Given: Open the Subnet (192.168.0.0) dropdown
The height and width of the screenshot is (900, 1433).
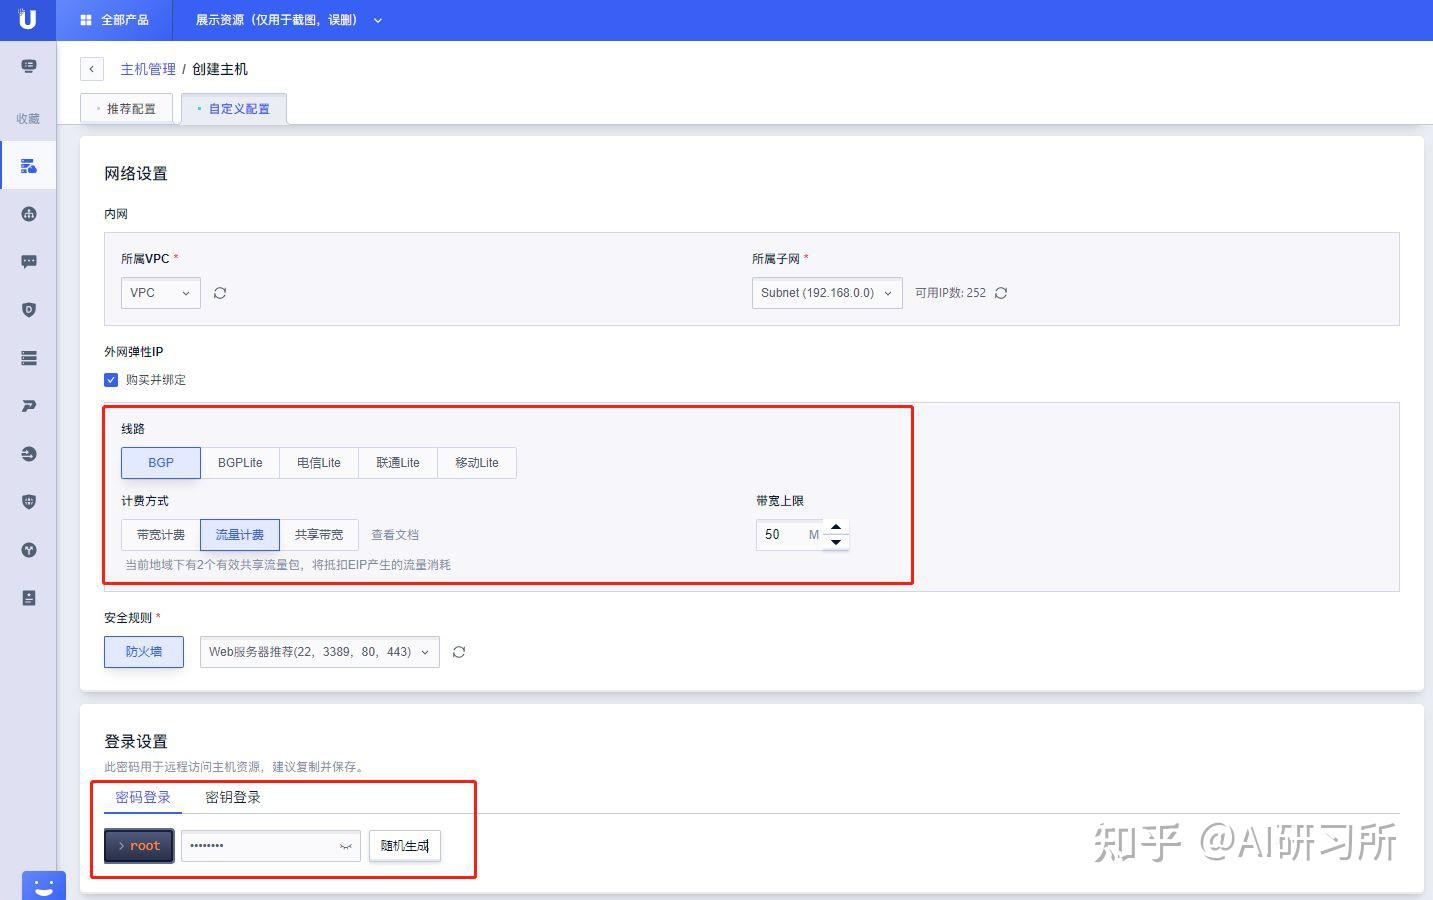Looking at the screenshot, I should 826,292.
